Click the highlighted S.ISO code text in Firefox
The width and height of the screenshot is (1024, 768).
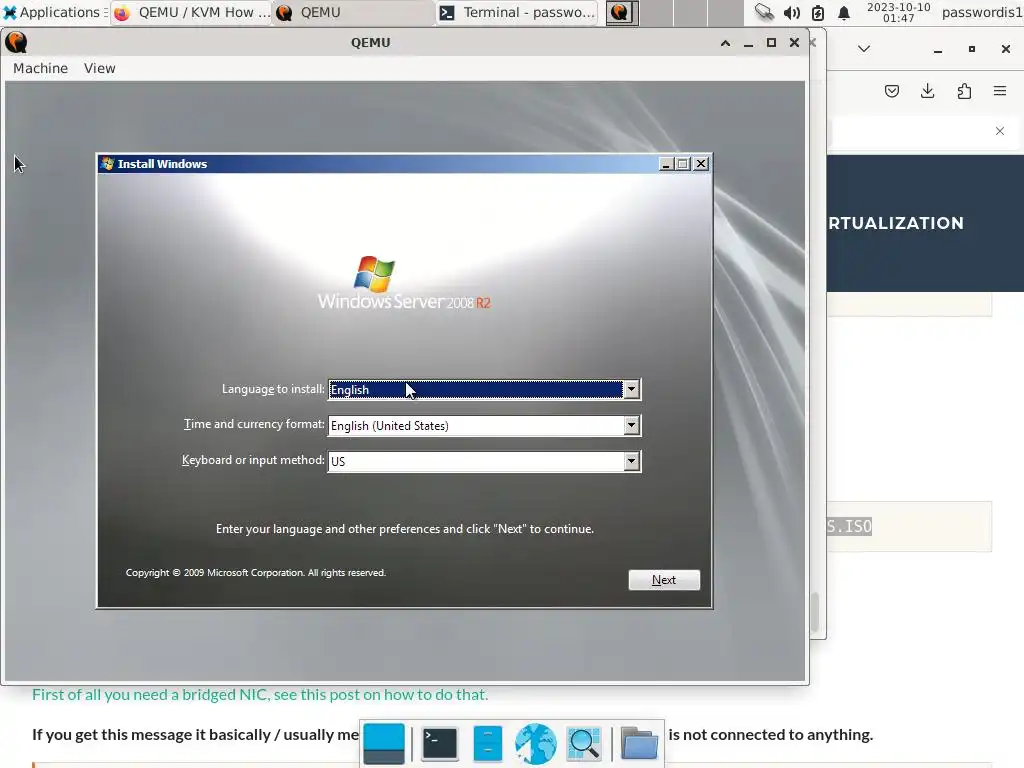pyautogui.click(x=849, y=526)
